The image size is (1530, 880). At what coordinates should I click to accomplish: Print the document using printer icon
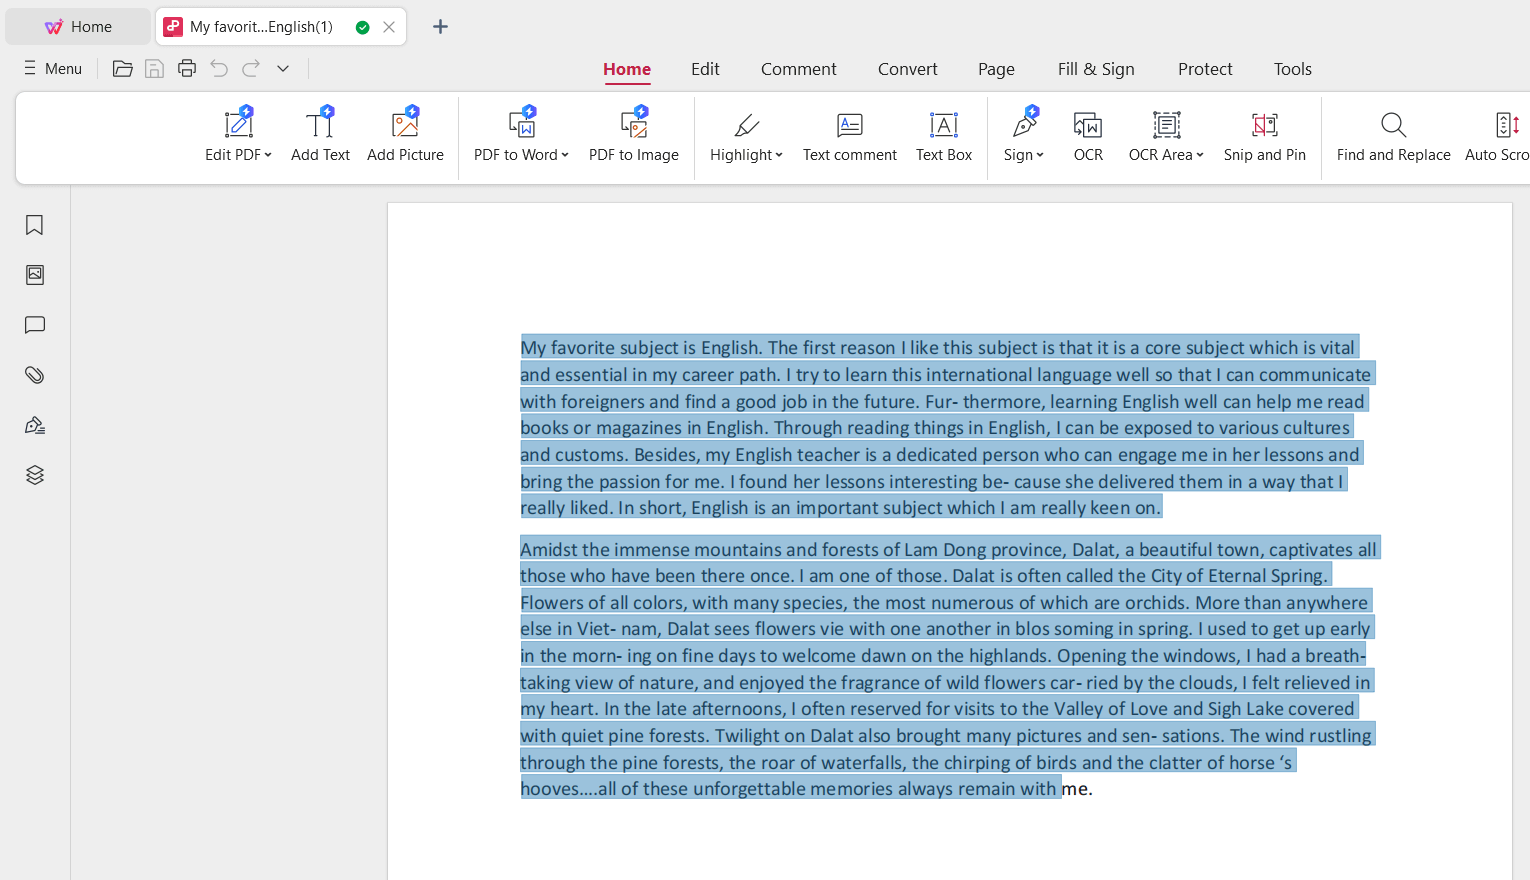point(186,68)
